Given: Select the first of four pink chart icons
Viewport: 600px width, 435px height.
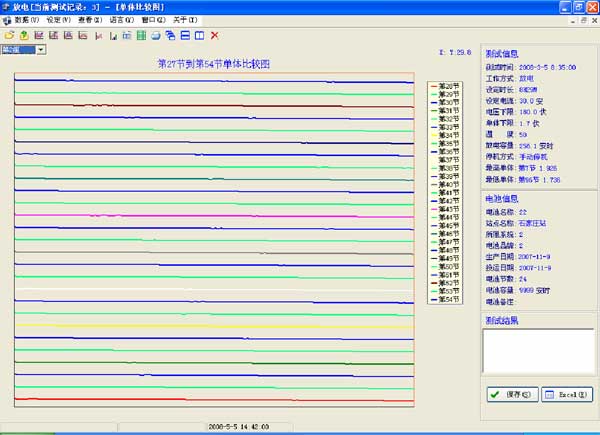Looking at the screenshot, I should point(39,36).
